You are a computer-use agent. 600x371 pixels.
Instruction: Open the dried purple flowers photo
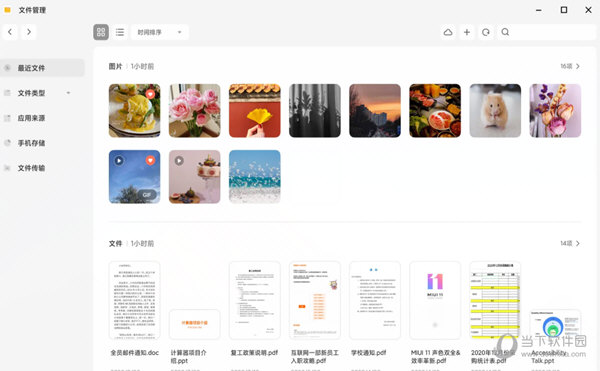click(x=555, y=111)
